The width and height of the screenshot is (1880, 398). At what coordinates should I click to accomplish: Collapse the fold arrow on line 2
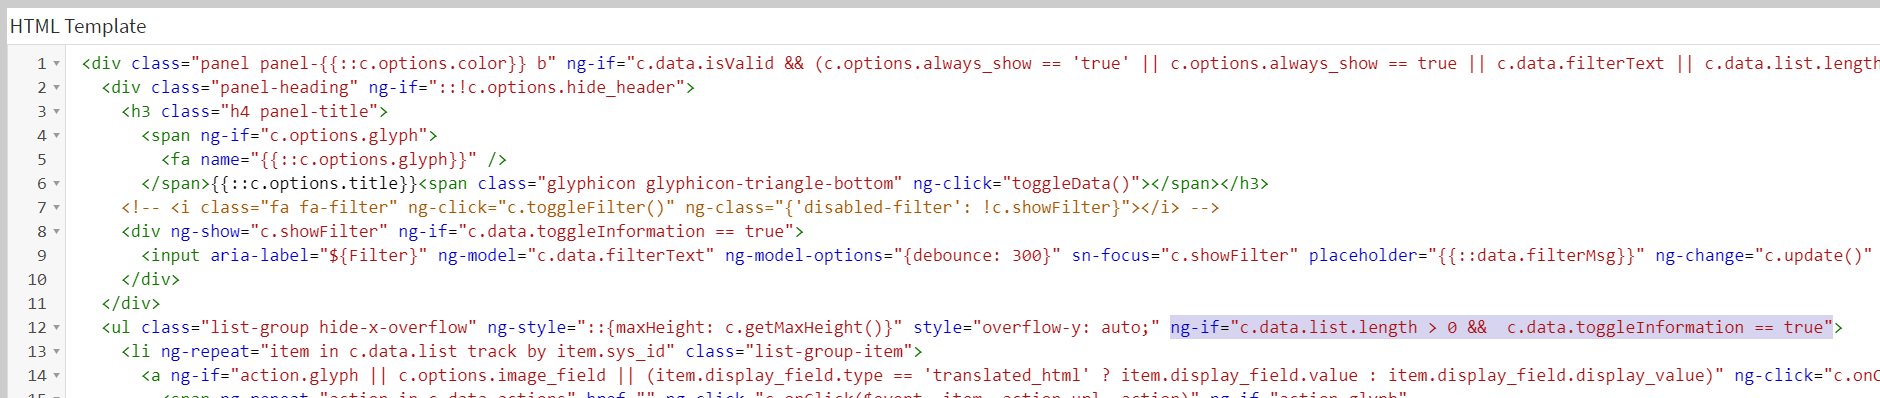coord(57,88)
